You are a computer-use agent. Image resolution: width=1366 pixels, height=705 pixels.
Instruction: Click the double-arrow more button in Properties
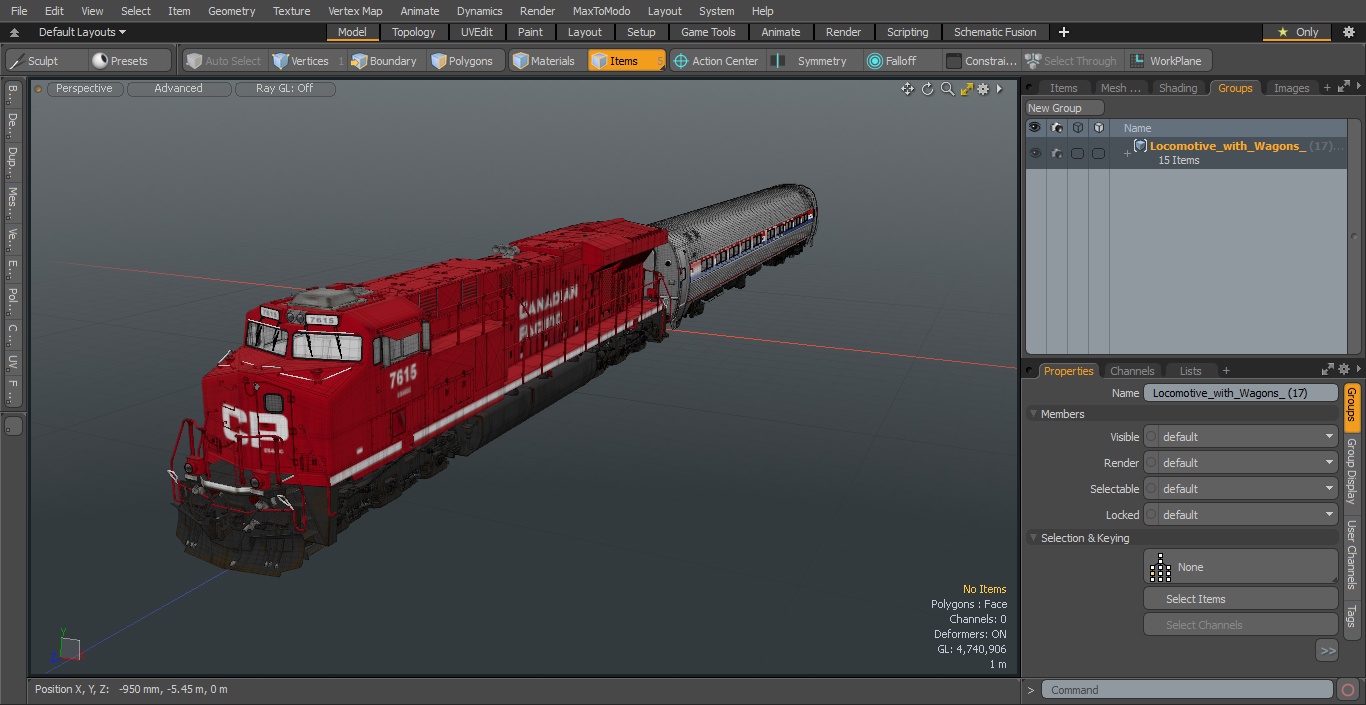(1327, 651)
